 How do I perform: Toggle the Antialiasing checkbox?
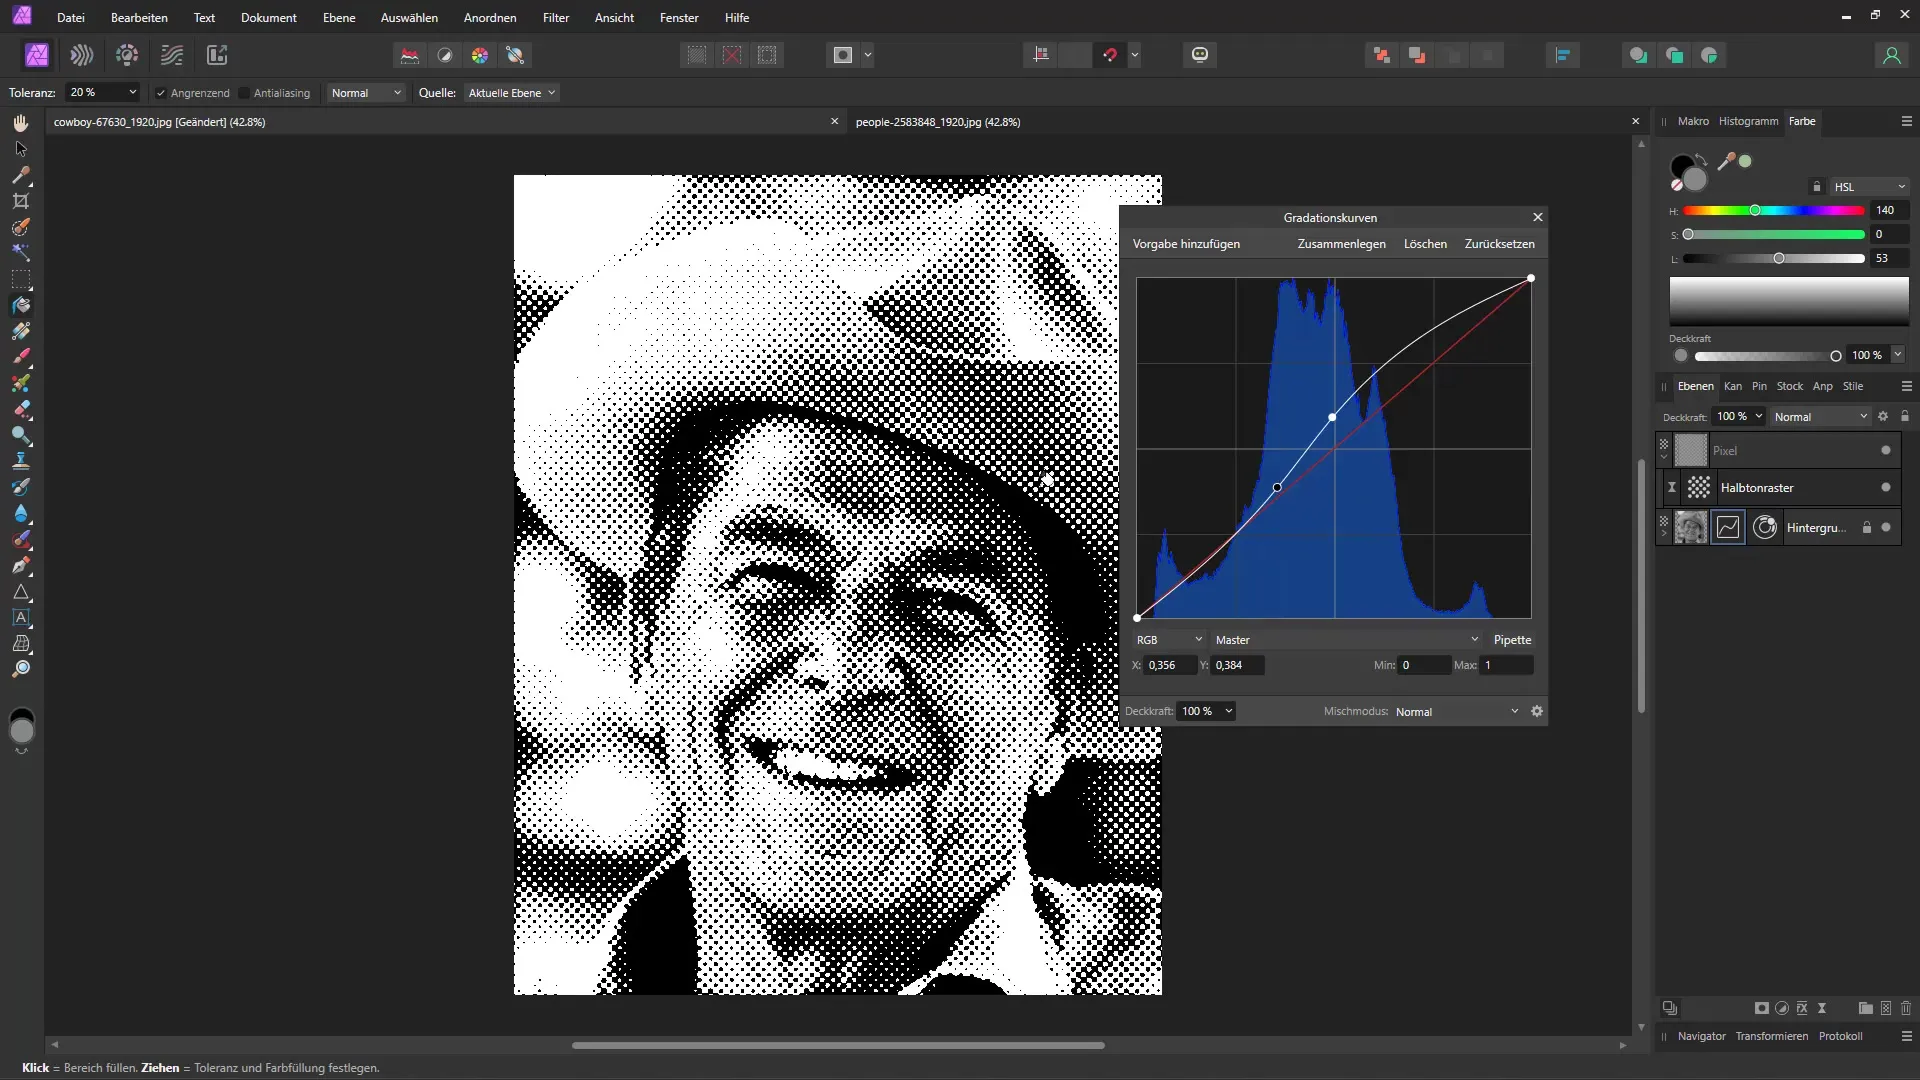pos(244,93)
